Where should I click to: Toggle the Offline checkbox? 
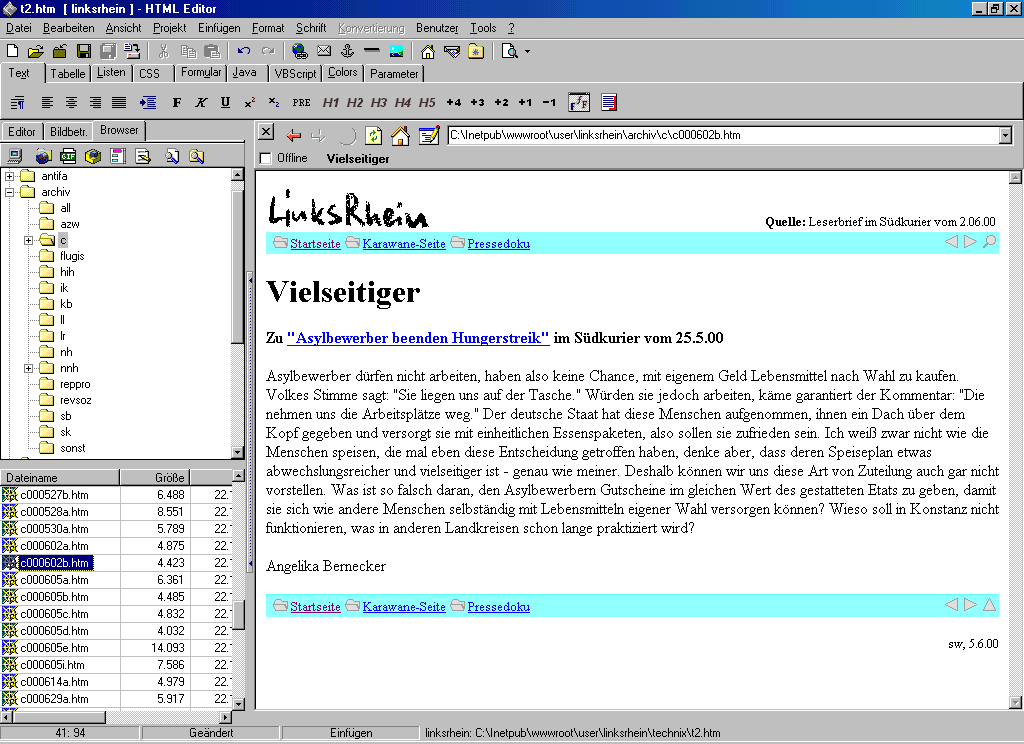point(265,158)
